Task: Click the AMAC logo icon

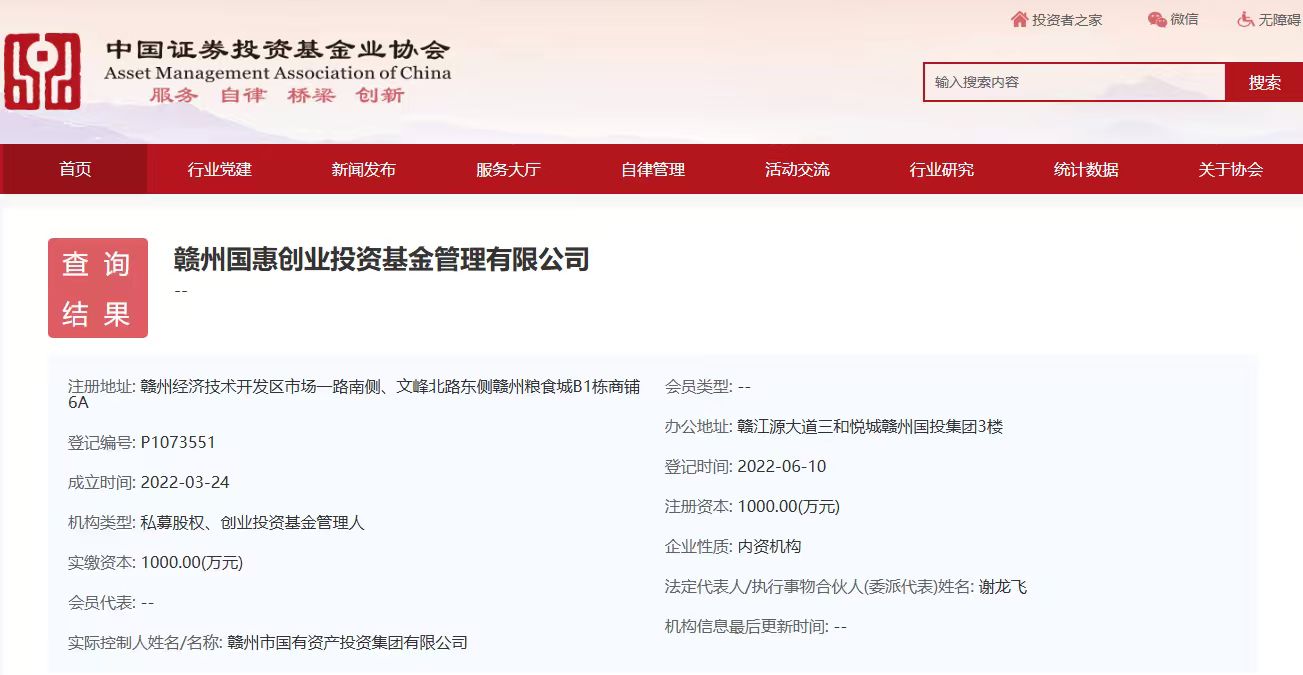Action: point(43,72)
